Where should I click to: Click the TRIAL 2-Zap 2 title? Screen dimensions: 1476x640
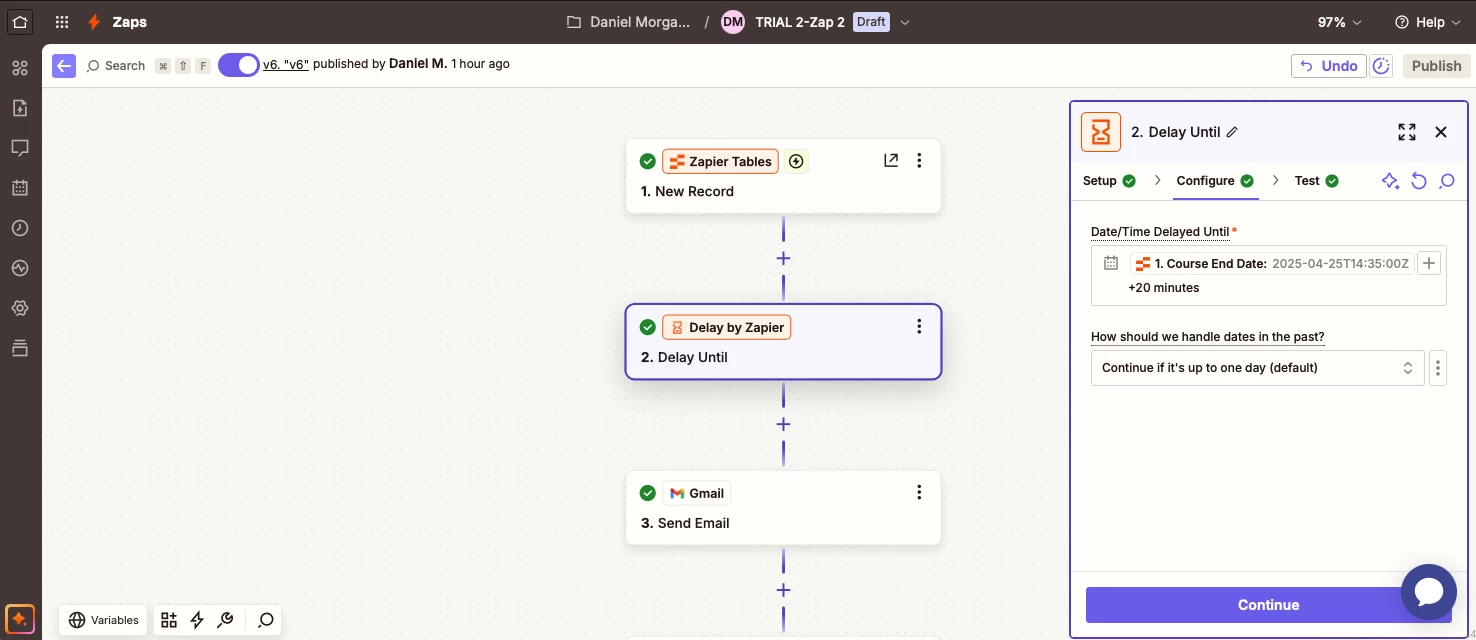[x=799, y=22]
